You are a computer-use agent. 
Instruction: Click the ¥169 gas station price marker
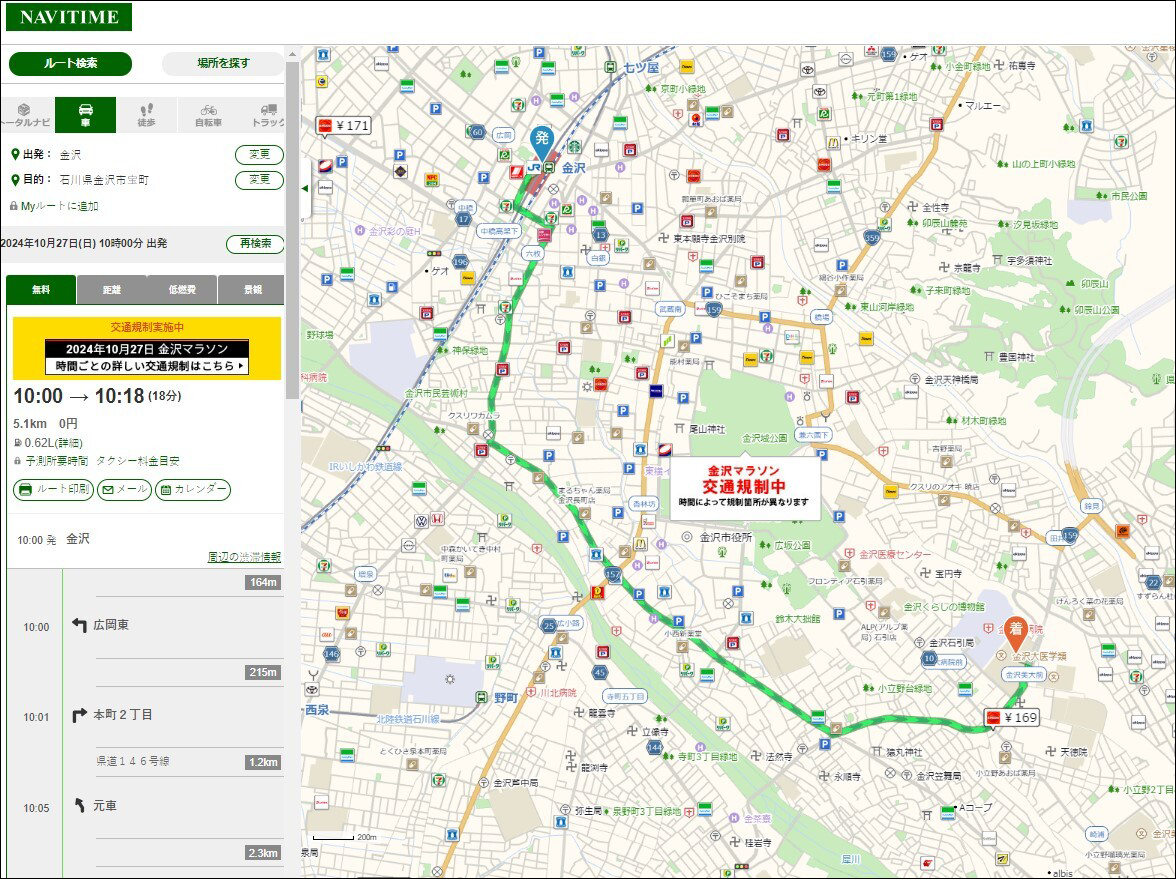(x=1012, y=718)
